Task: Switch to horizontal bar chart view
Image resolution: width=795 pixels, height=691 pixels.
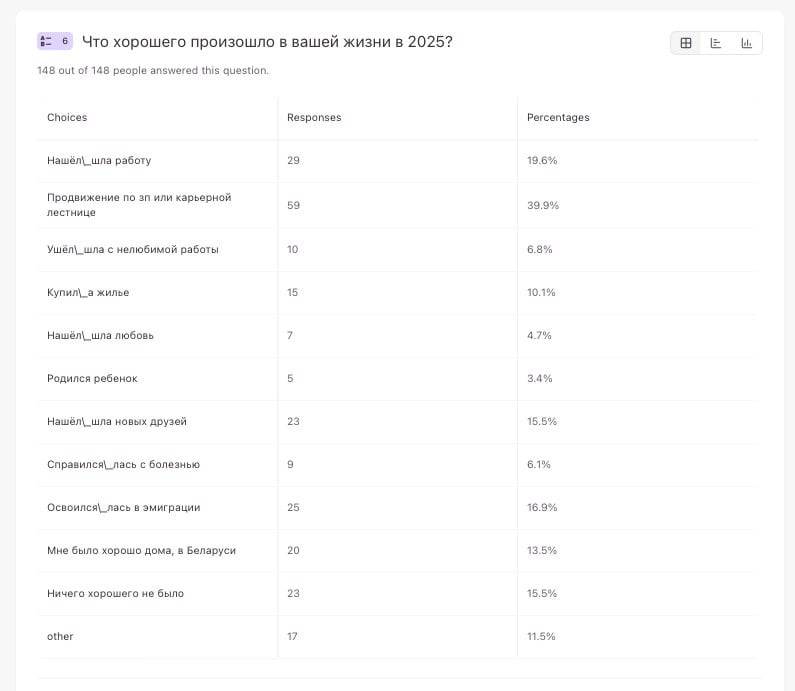Action: coord(716,43)
